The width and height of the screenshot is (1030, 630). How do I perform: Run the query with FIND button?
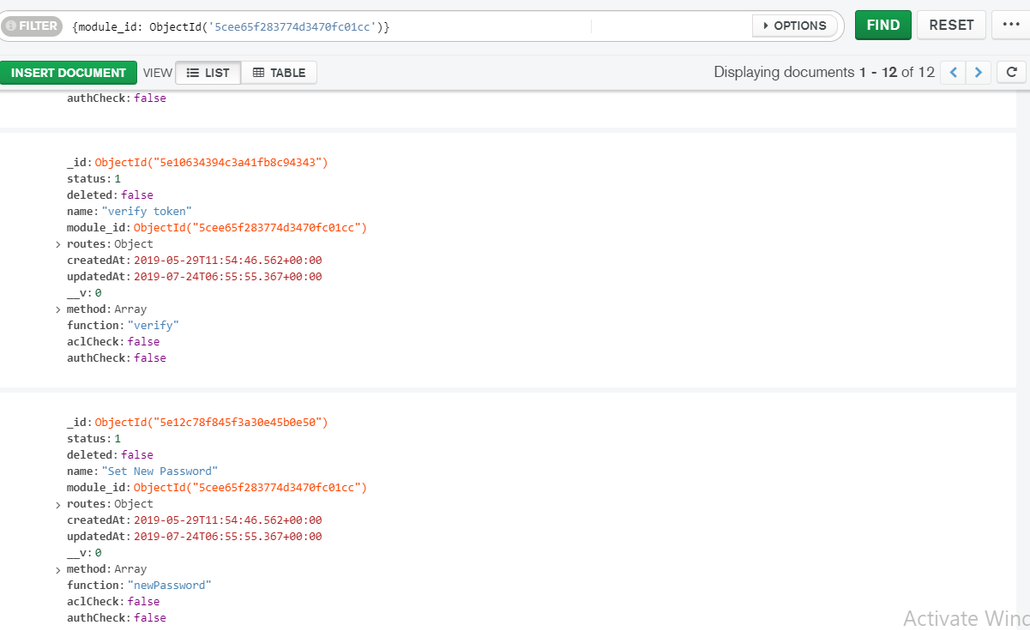[x=882, y=25]
